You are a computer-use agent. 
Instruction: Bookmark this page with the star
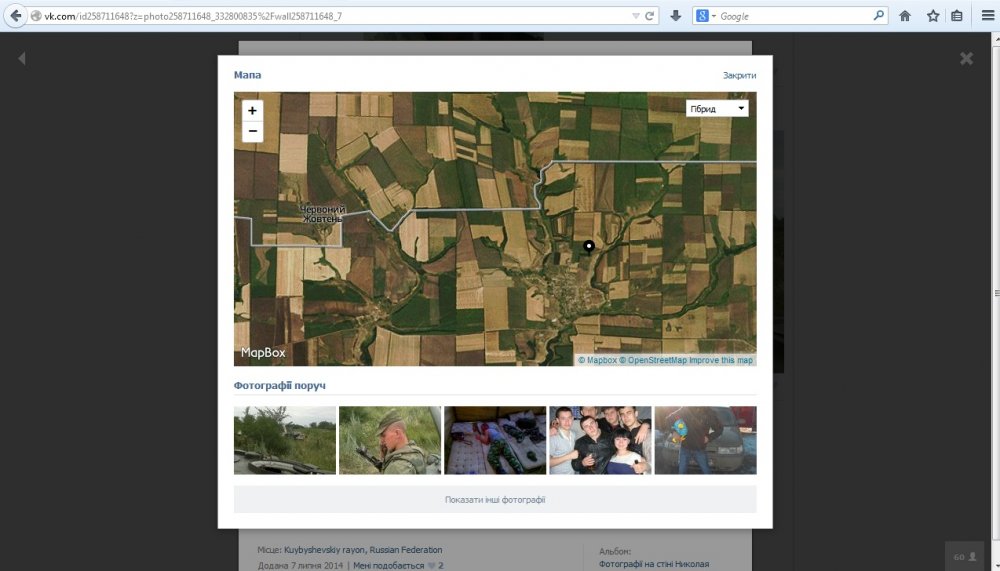[932, 16]
